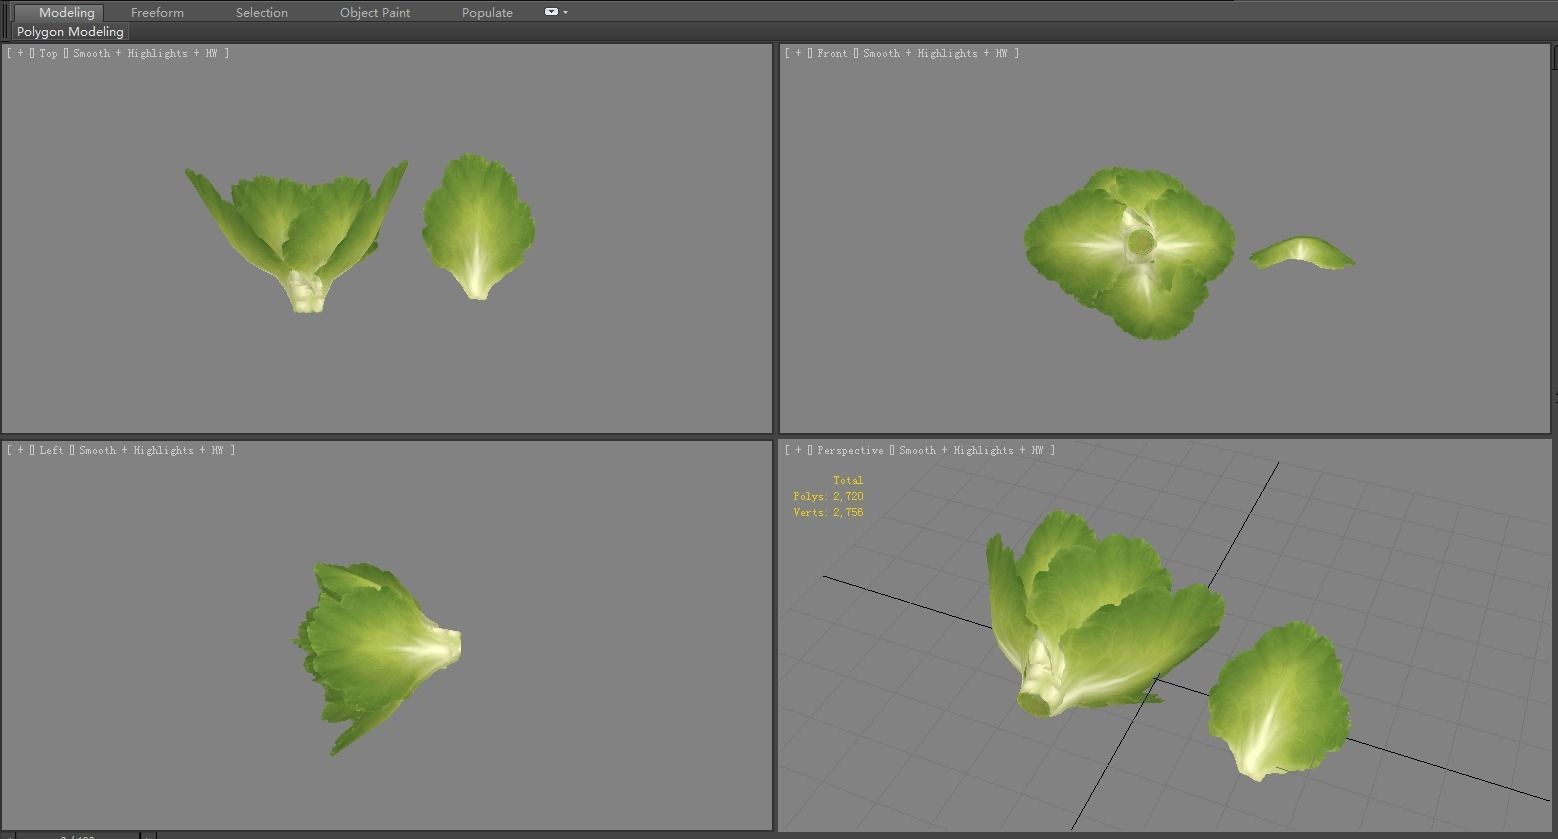Select curved single leaf in Front viewport
Screen dimensions: 1558x839
click(x=1302, y=251)
